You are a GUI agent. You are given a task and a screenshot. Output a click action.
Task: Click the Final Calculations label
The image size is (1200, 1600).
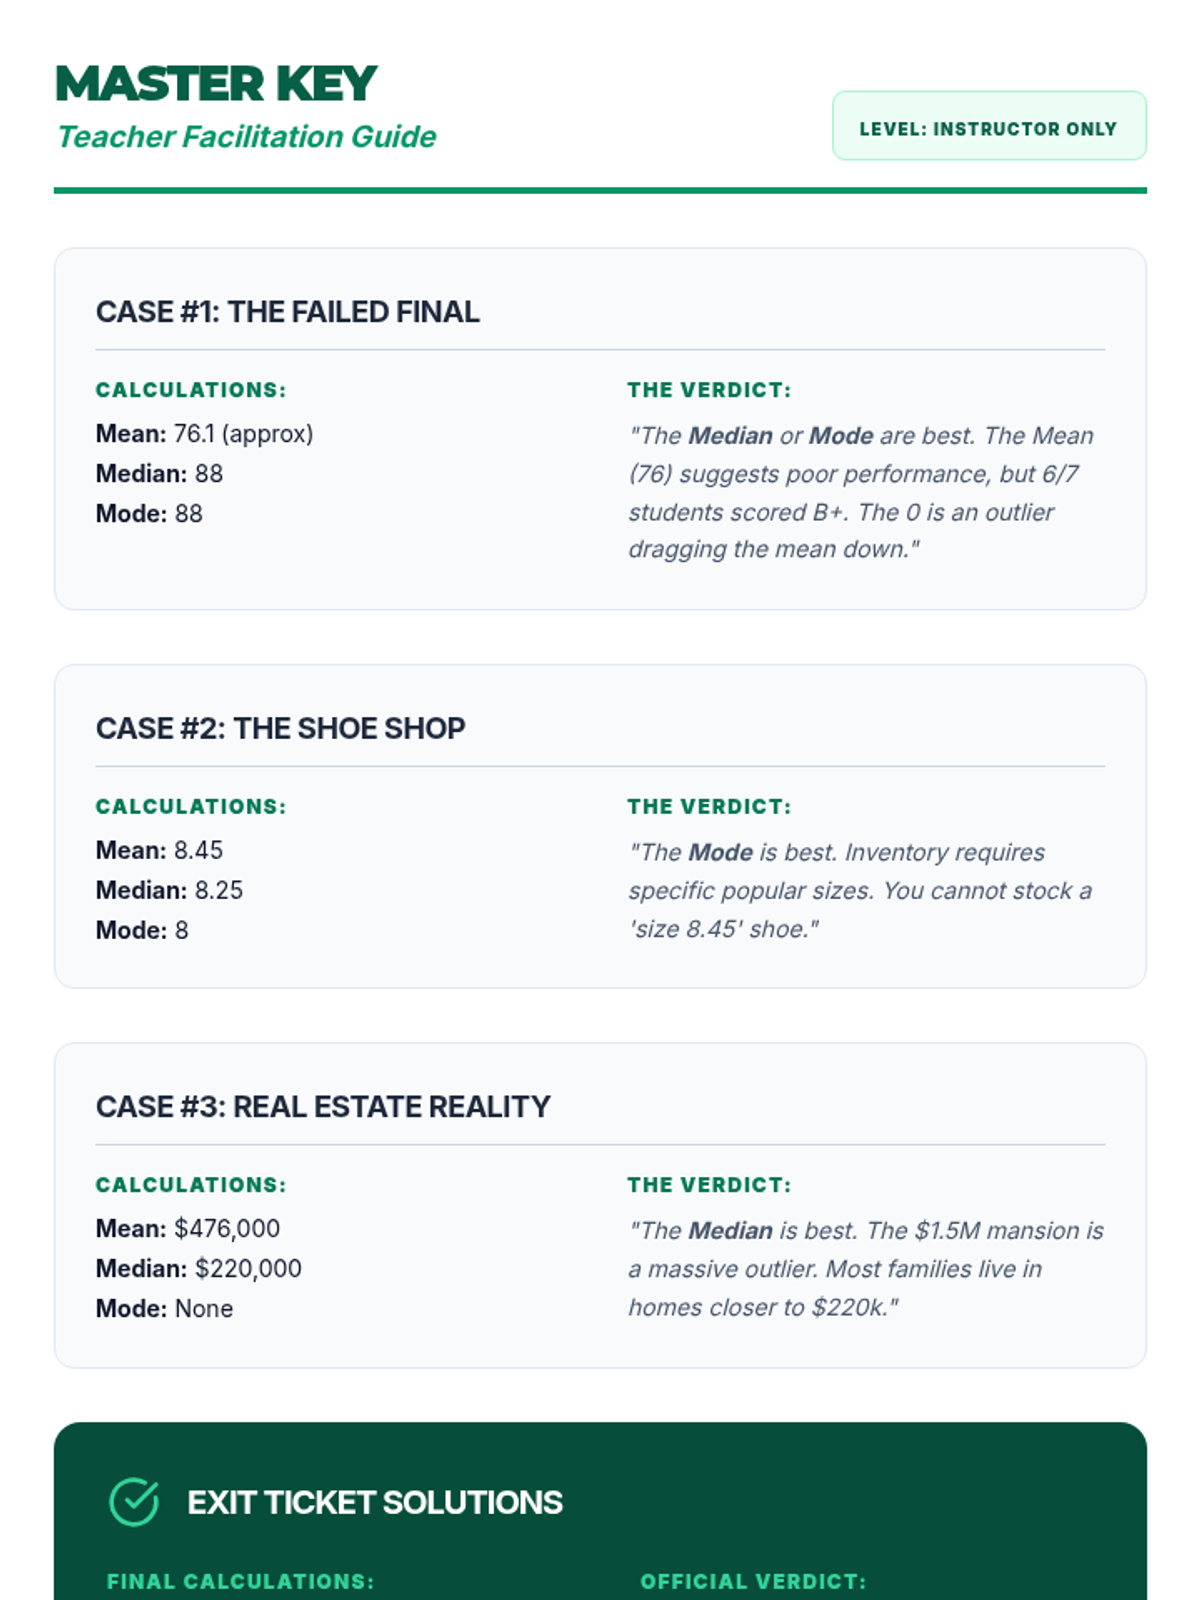[240, 1581]
